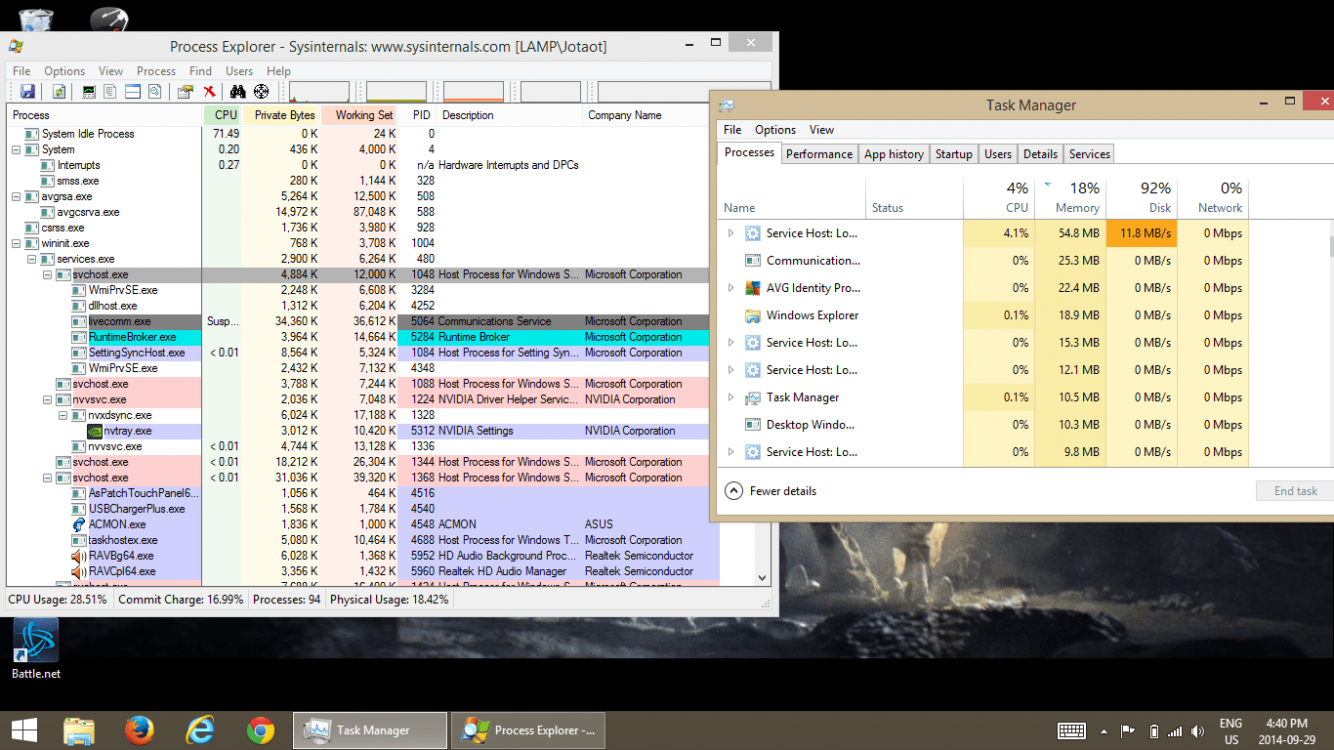Switch to the Startup tab
The image size is (1334, 750).
coord(953,154)
